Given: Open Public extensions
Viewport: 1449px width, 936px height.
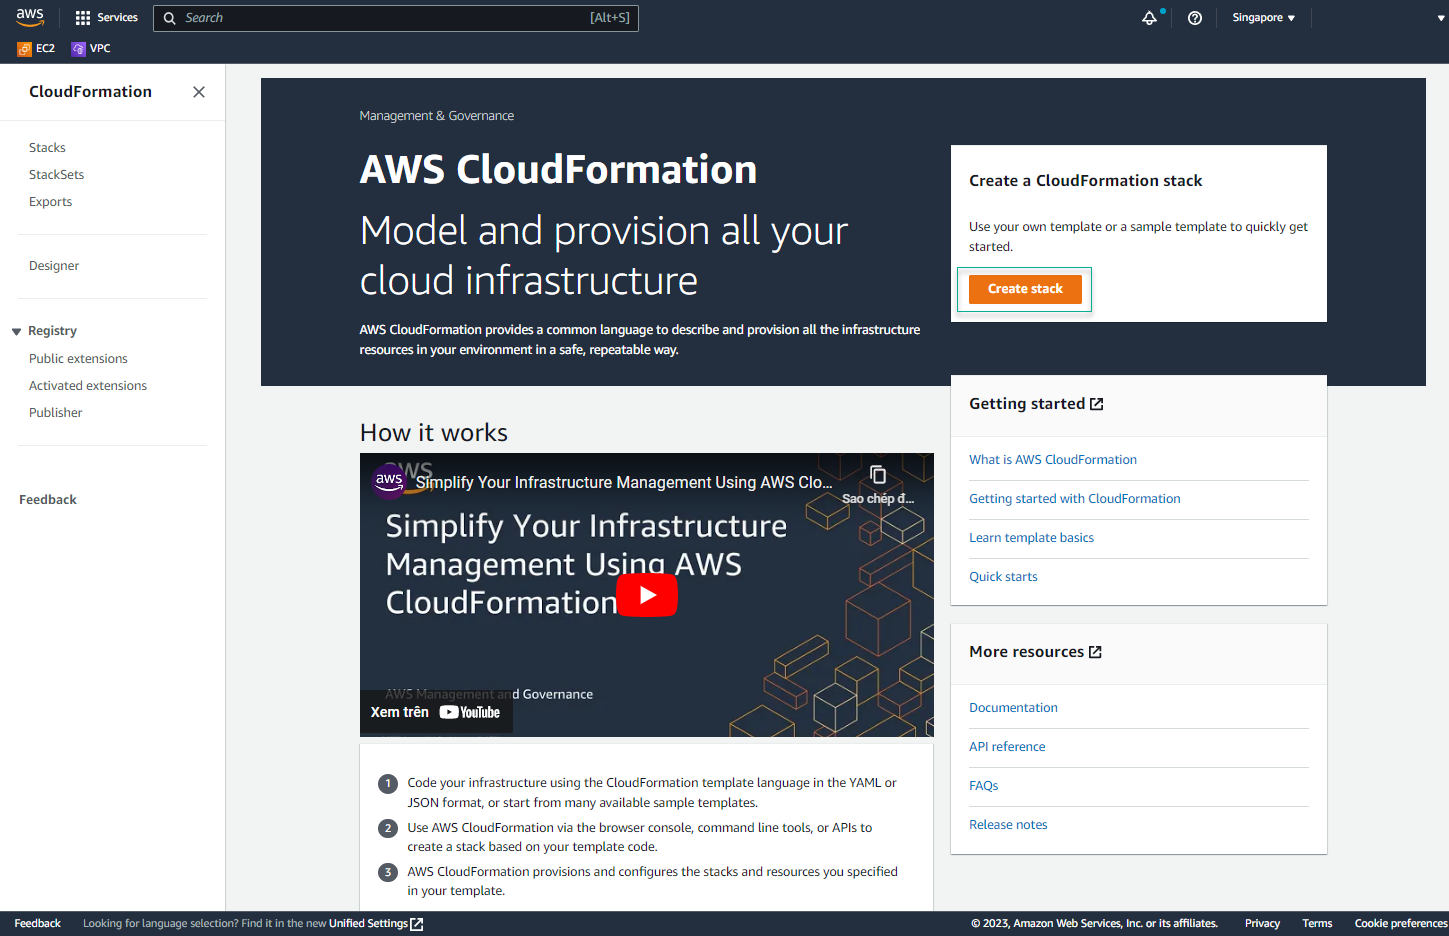Looking at the screenshot, I should pos(78,359).
